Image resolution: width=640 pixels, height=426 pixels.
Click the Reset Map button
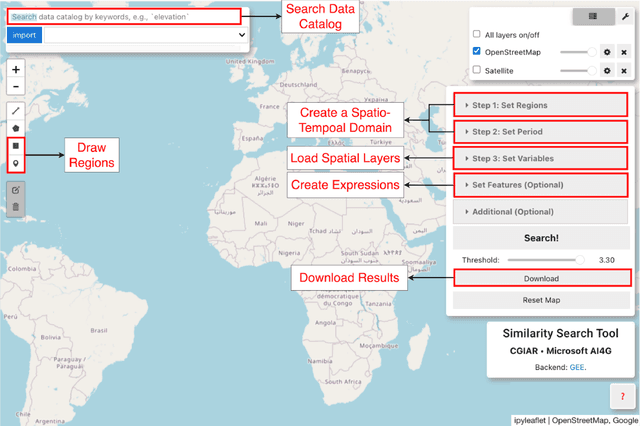tap(541, 300)
